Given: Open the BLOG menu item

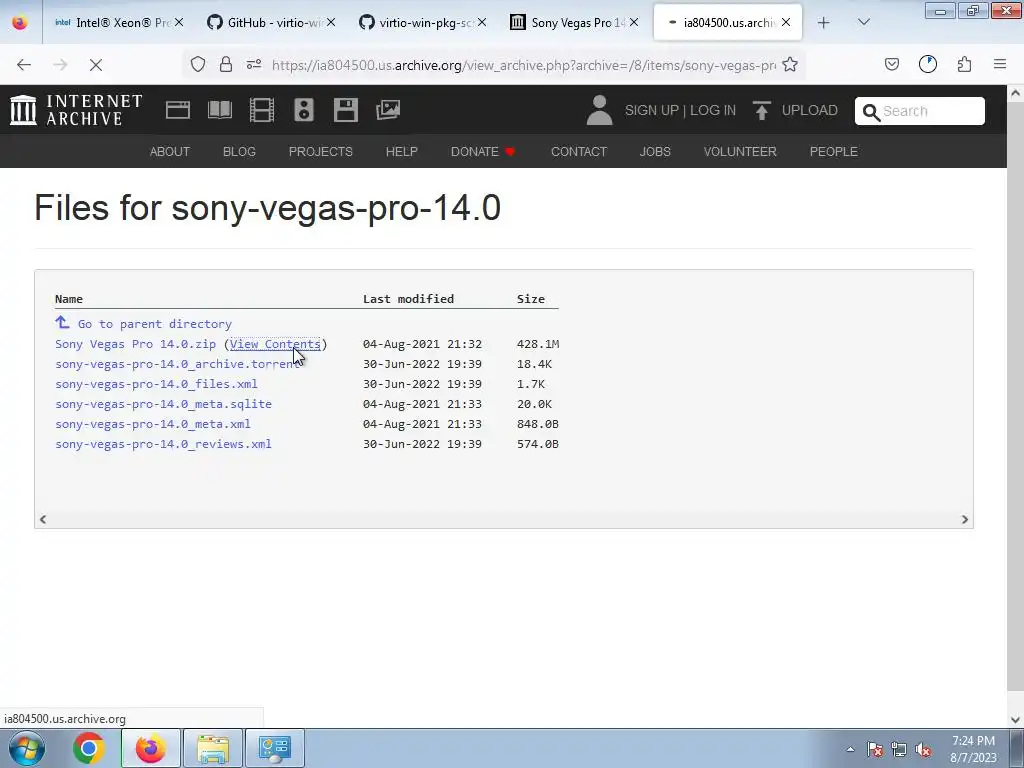Looking at the screenshot, I should point(239,152).
